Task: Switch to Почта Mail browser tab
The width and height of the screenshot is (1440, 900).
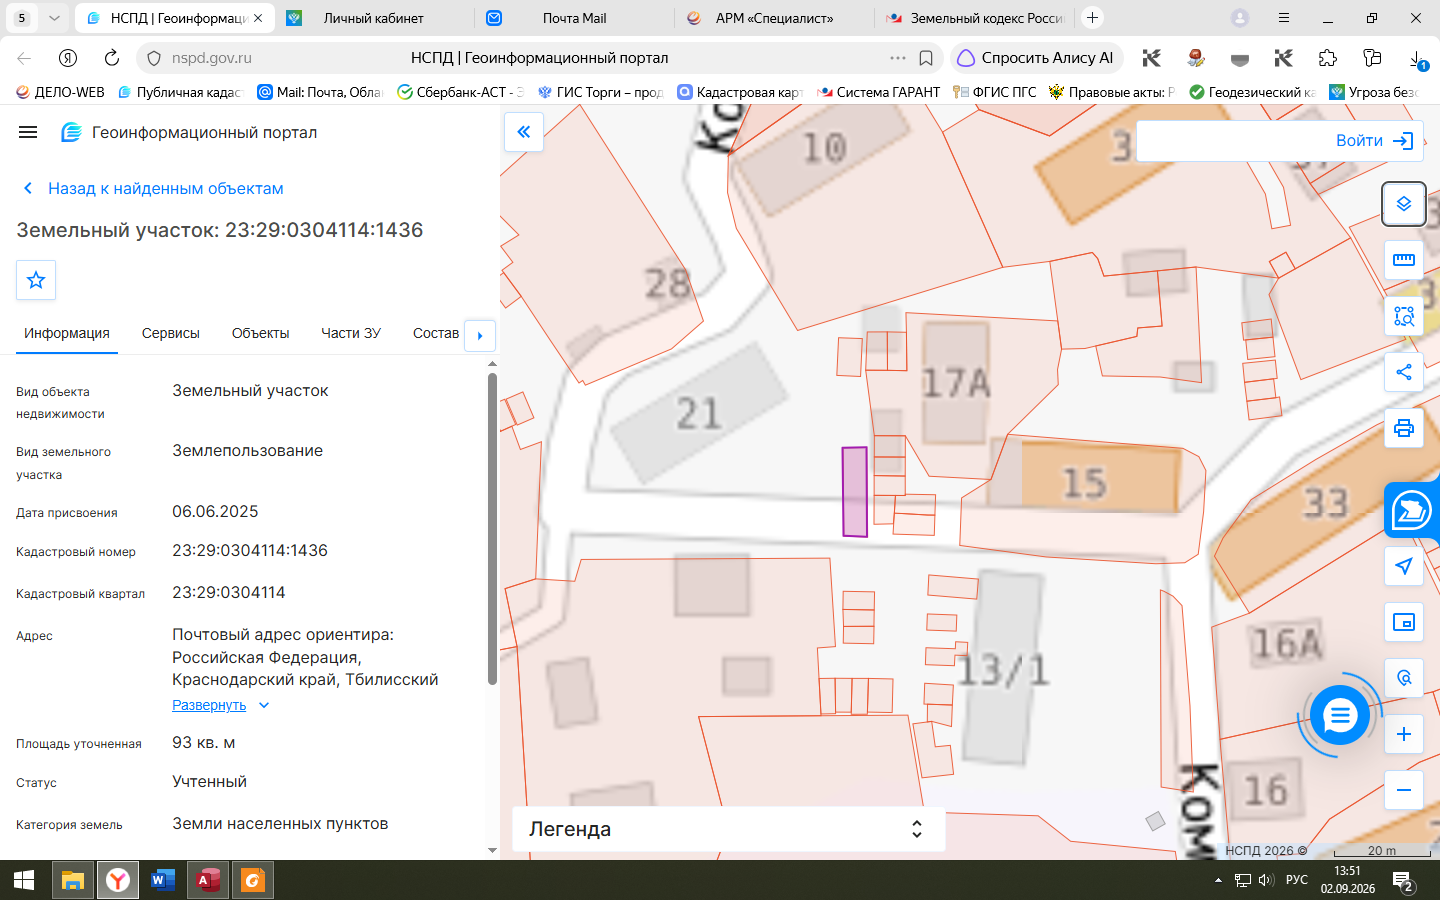Action: point(573,18)
